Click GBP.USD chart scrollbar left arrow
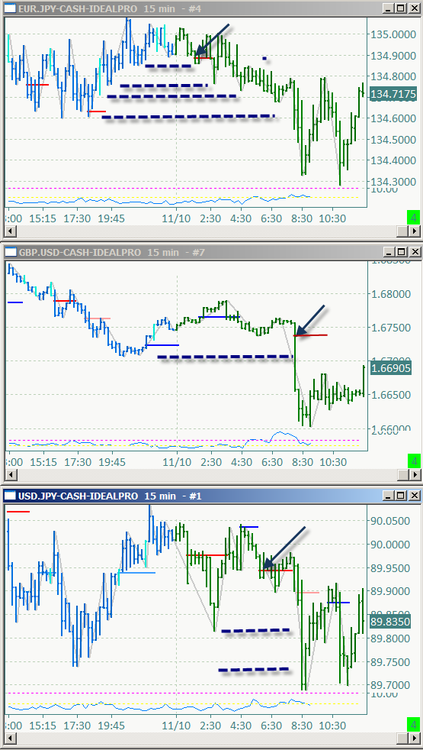423x750 pixels. coord(9,475)
